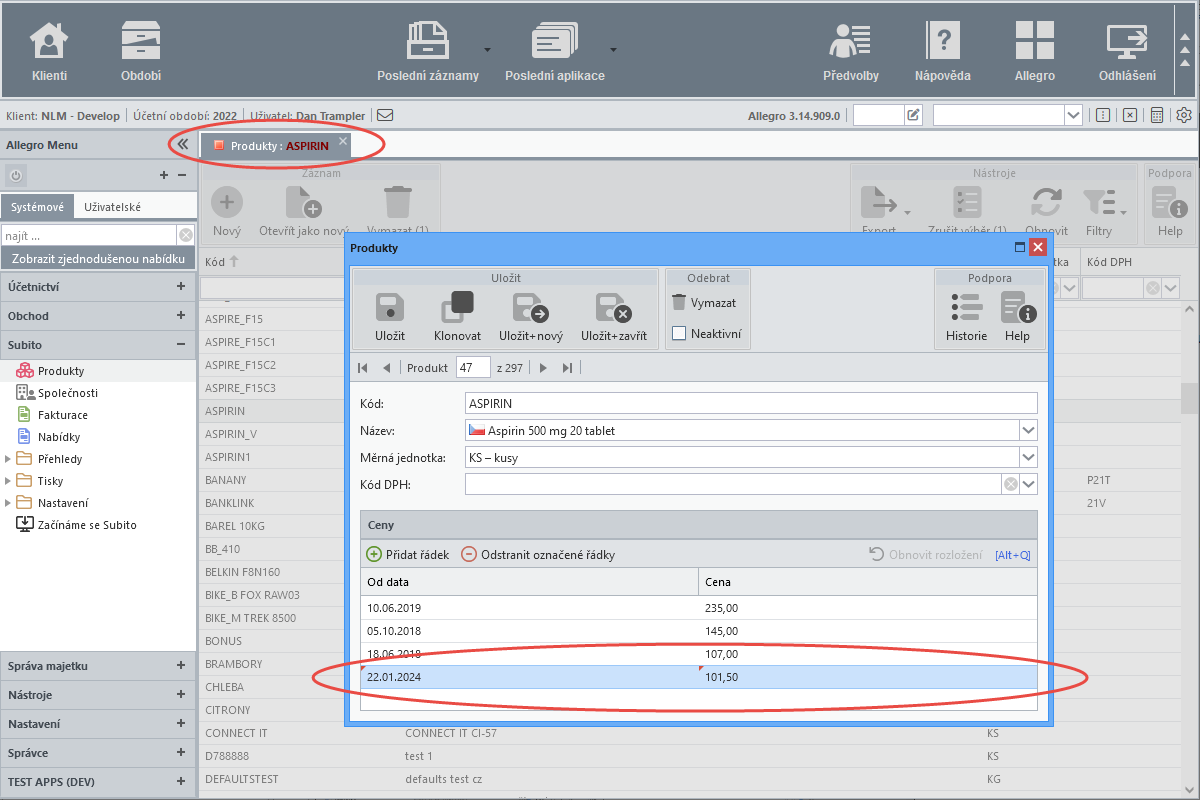
Task: Open the Klienti home icon
Action: tap(49, 42)
